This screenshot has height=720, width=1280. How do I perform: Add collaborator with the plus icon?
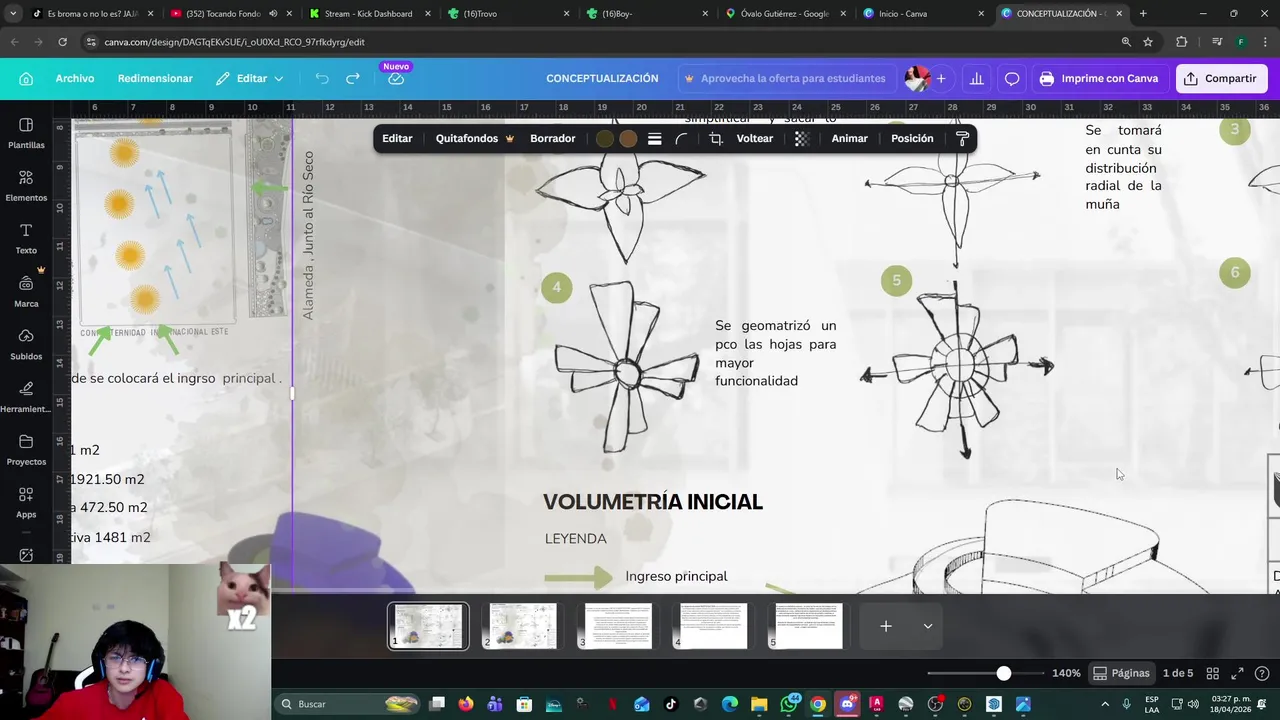941,79
